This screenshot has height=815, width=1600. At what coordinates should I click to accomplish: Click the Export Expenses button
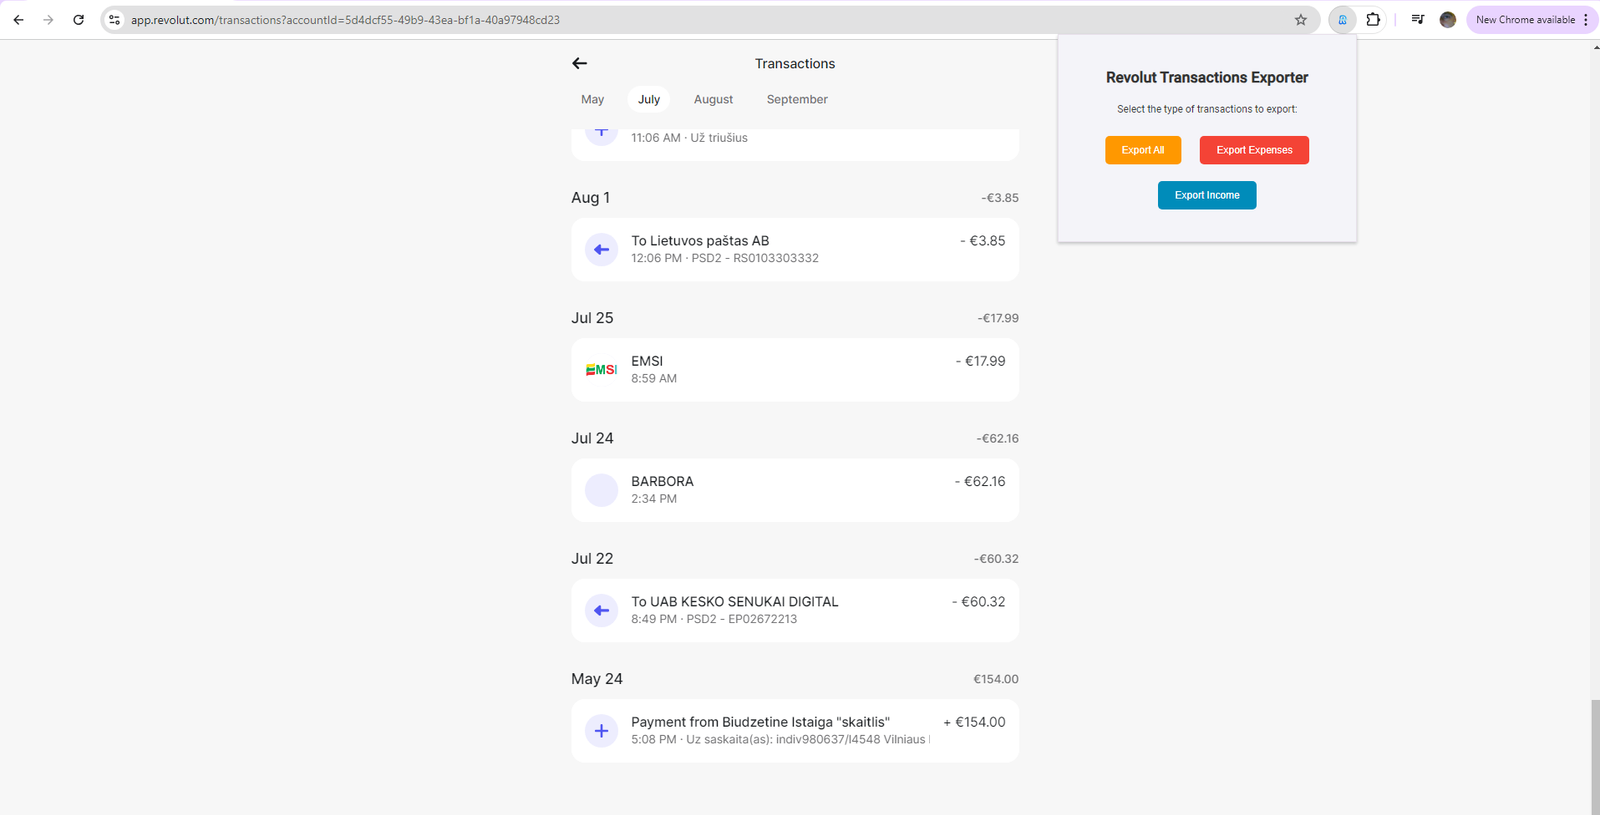[x=1254, y=150]
